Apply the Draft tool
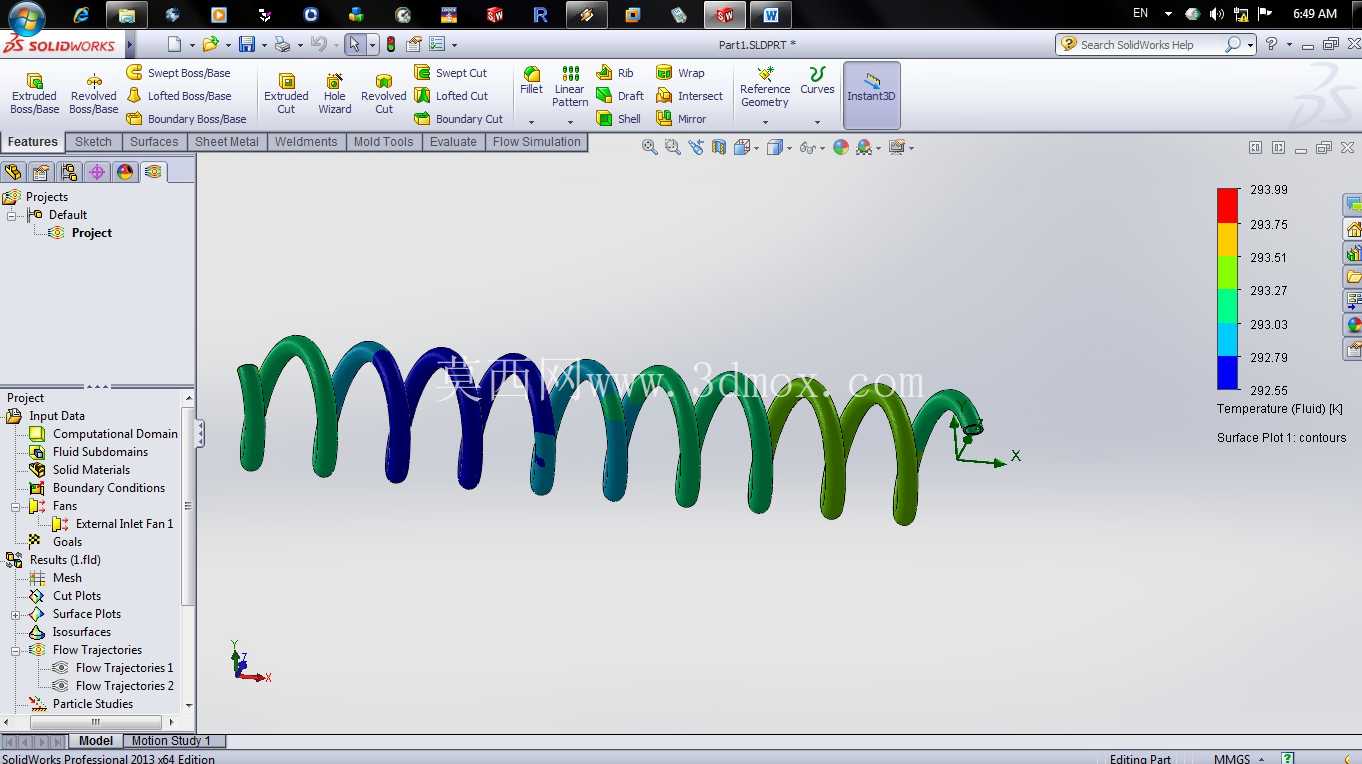The image size is (1362, 764). tap(620, 96)
